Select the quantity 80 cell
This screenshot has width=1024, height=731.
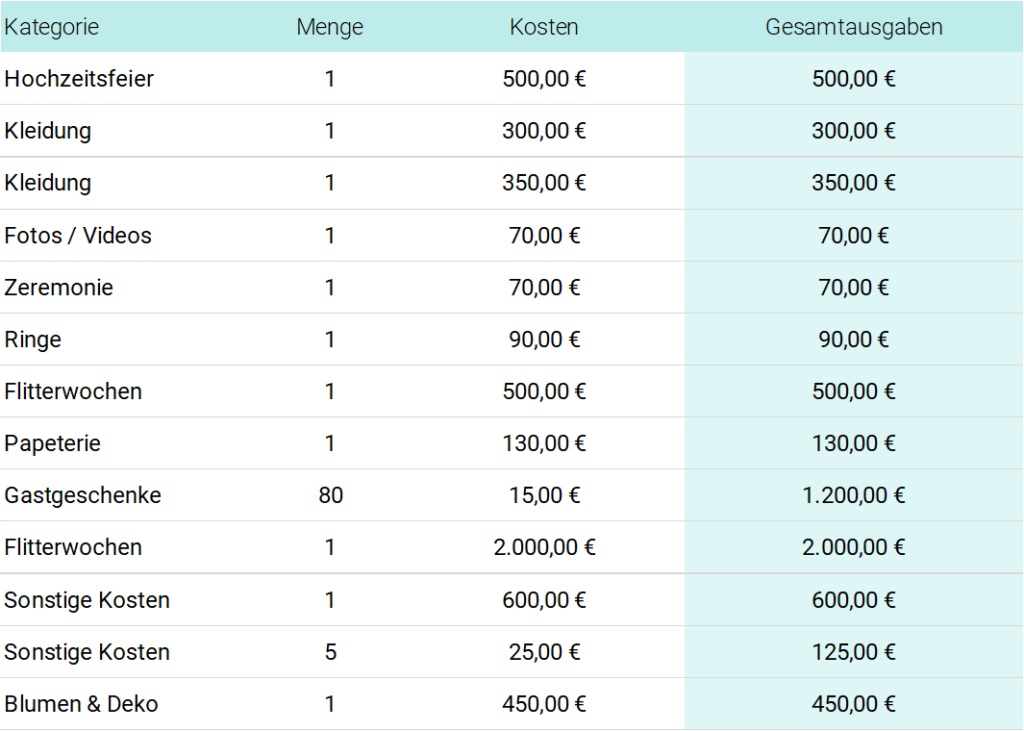coord(330,496)
